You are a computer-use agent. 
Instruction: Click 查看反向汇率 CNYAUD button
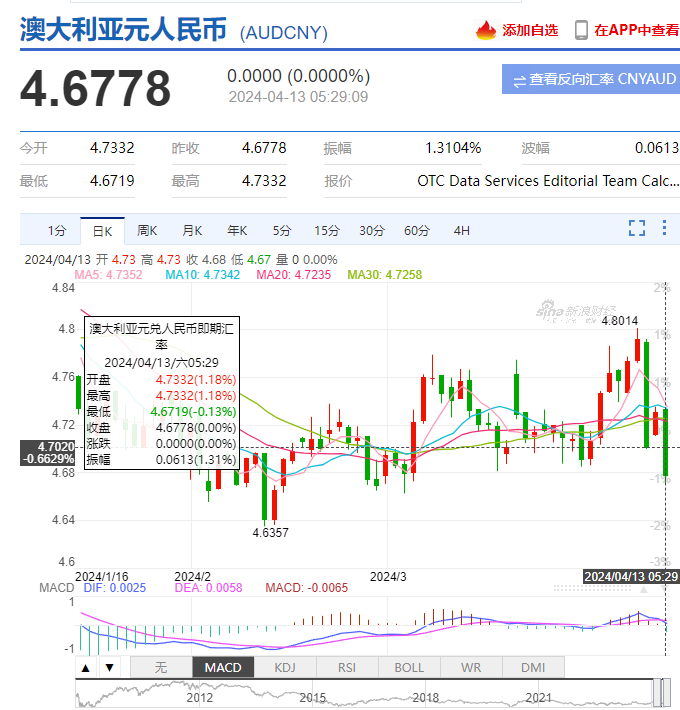pyautogui.click(x=590, y=79)
